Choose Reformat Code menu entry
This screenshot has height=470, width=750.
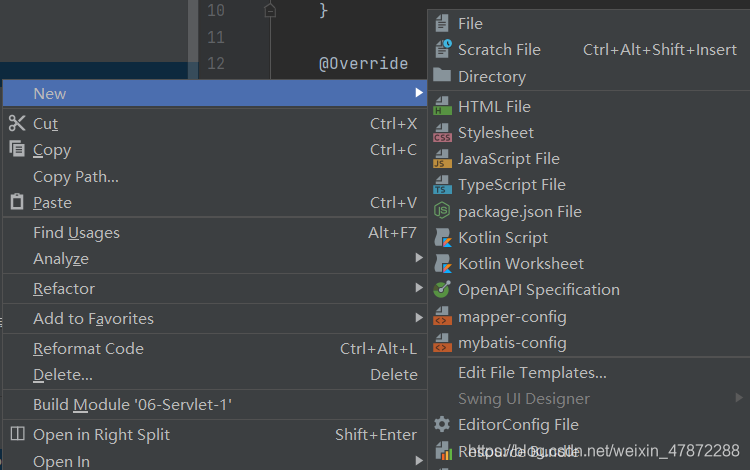coord(215,349)
